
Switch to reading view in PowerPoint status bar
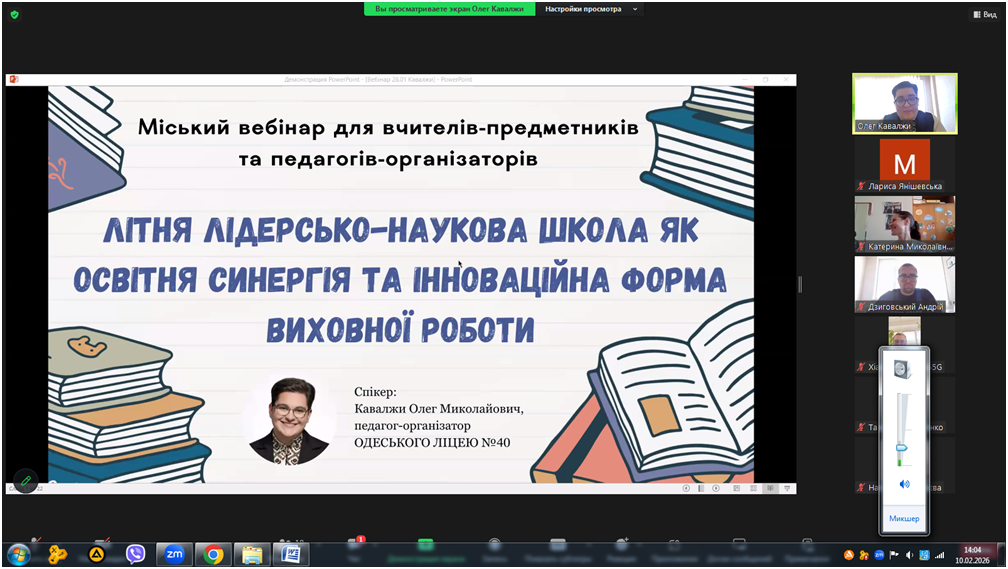(x=770, y=489)
